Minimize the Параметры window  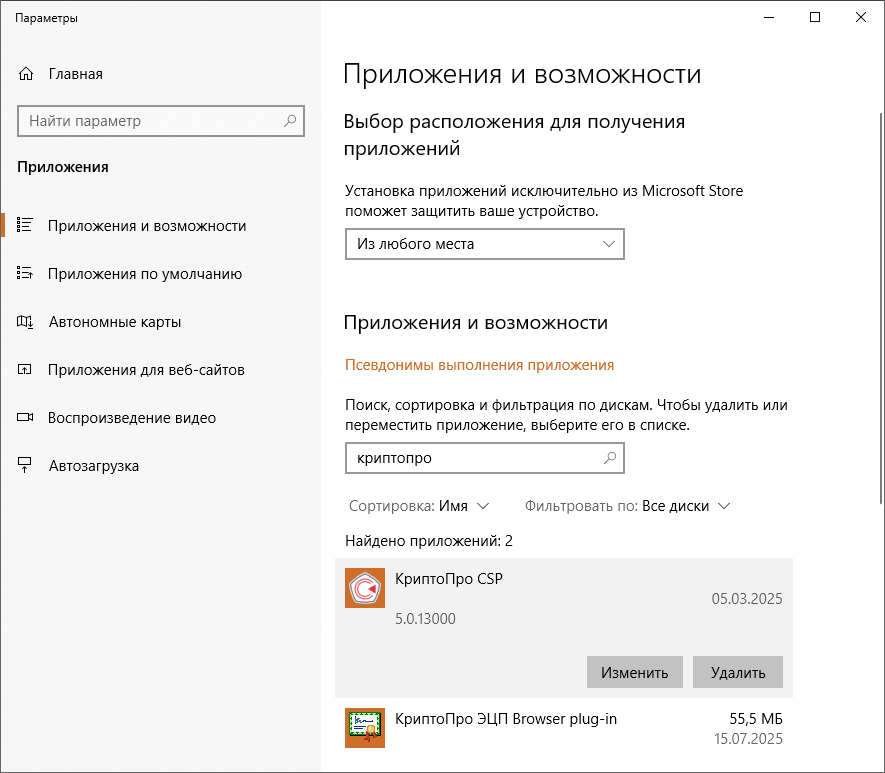[x=769, y=17]
